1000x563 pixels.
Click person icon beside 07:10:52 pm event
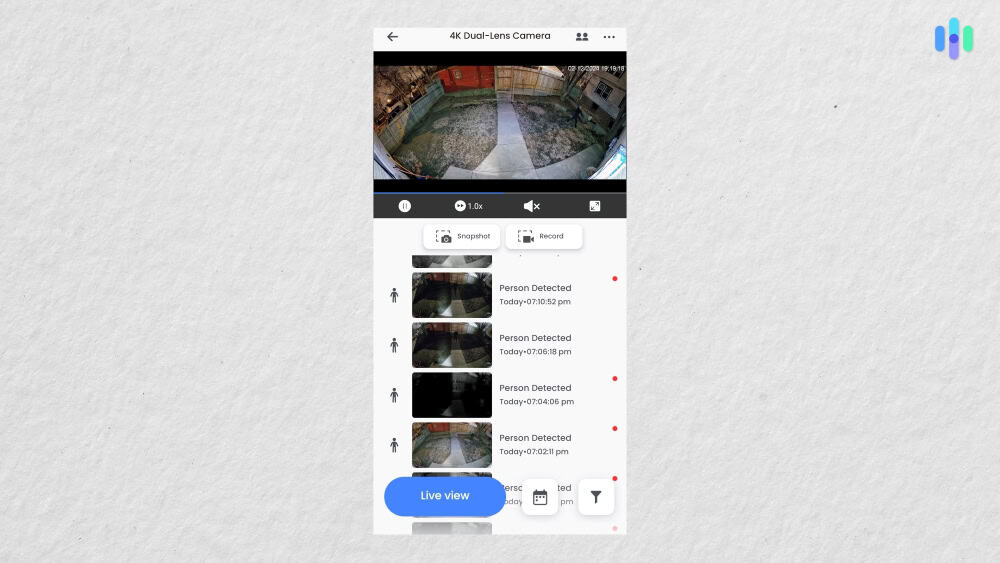394,295
